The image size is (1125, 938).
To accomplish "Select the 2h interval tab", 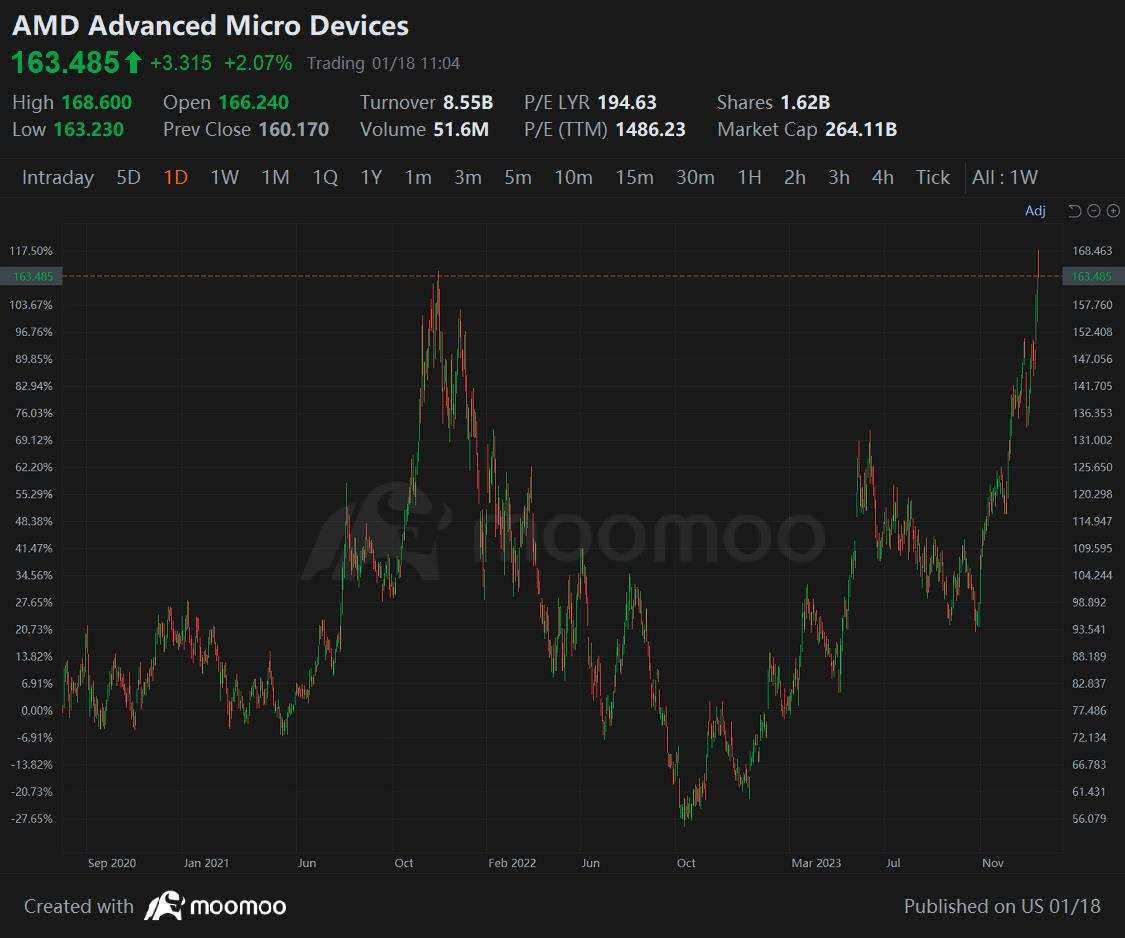I will point(795,177).
